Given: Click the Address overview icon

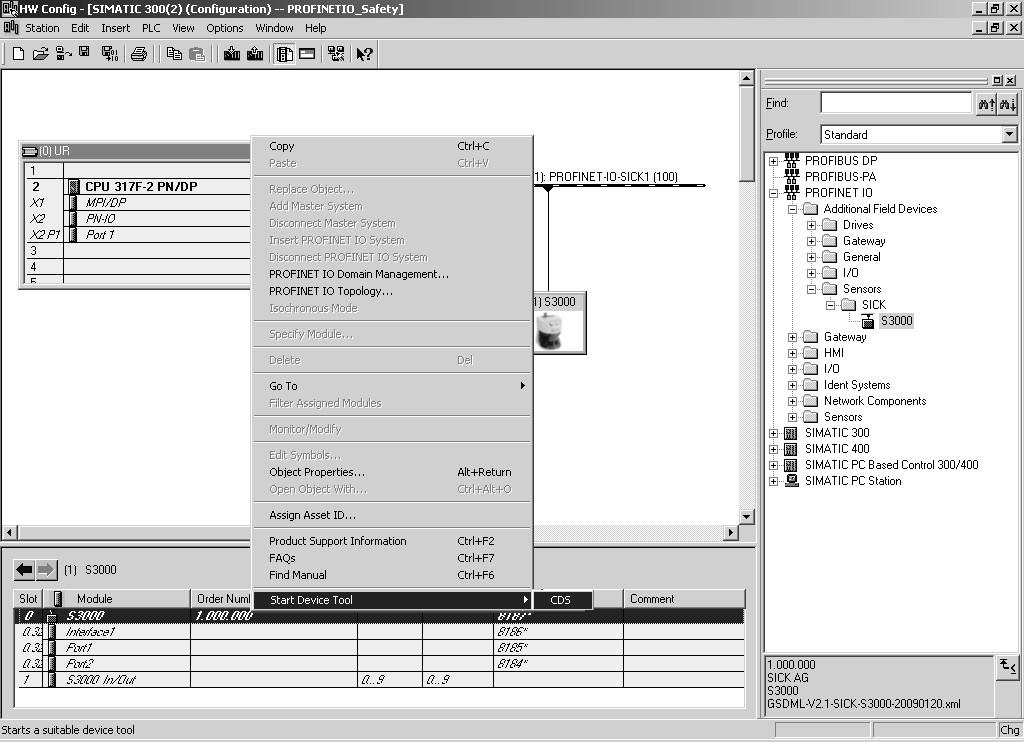Looking at the screenshot, I should pyautogui.click(x=307, y=54).
